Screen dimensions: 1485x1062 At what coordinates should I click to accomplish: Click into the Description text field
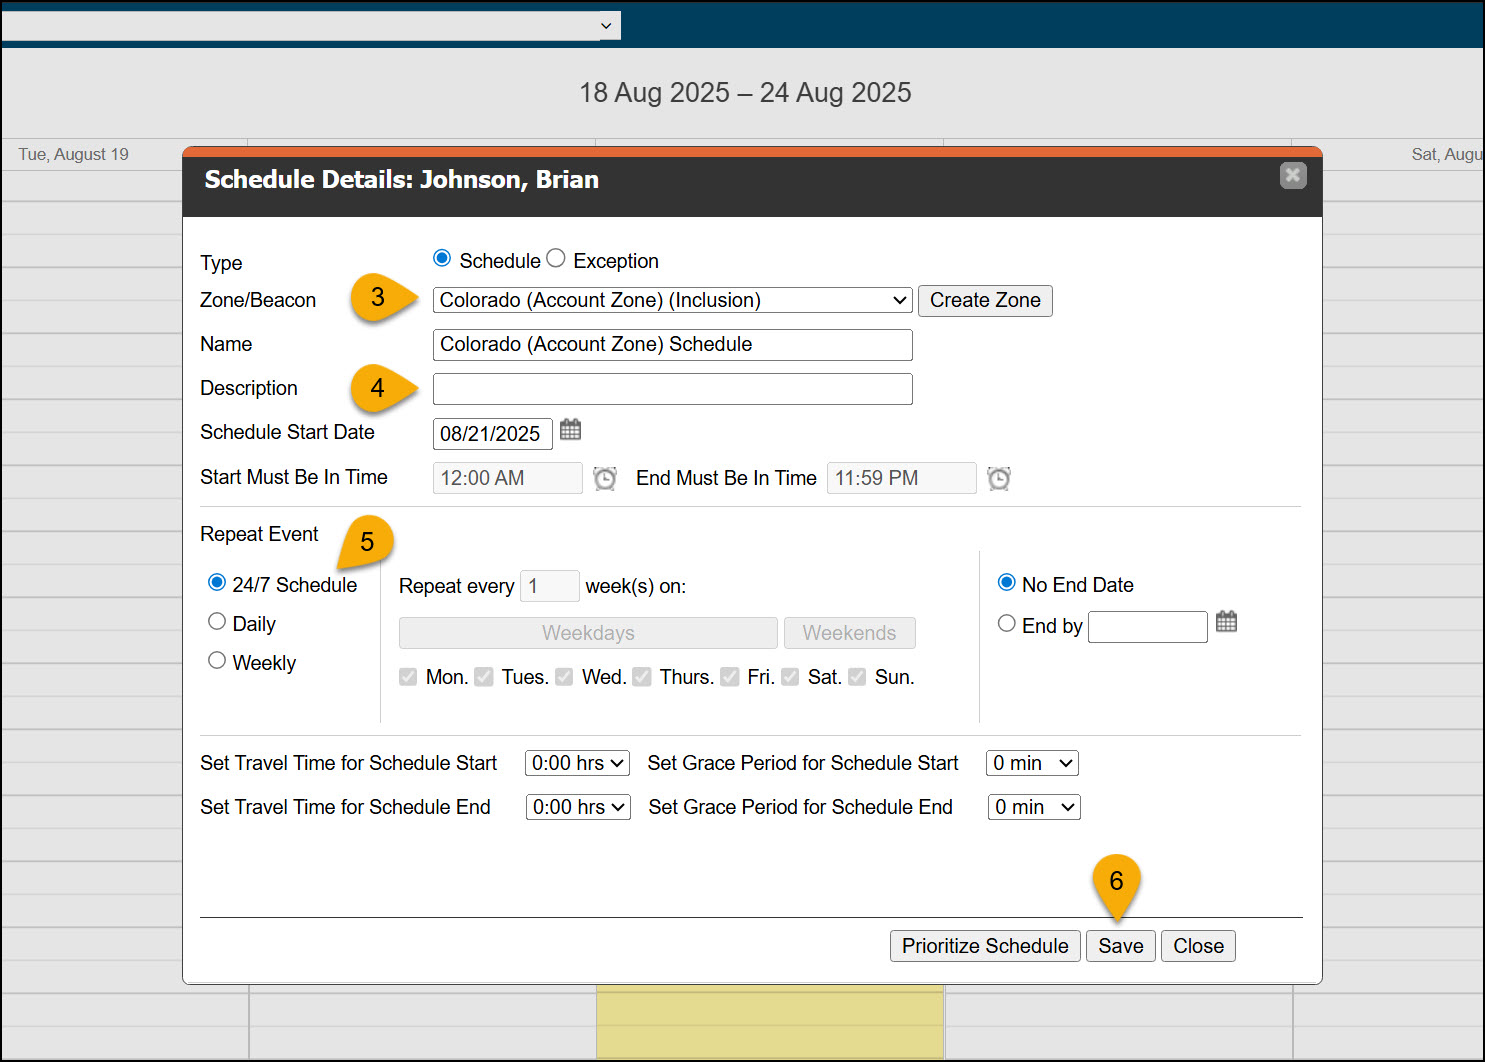672,389
